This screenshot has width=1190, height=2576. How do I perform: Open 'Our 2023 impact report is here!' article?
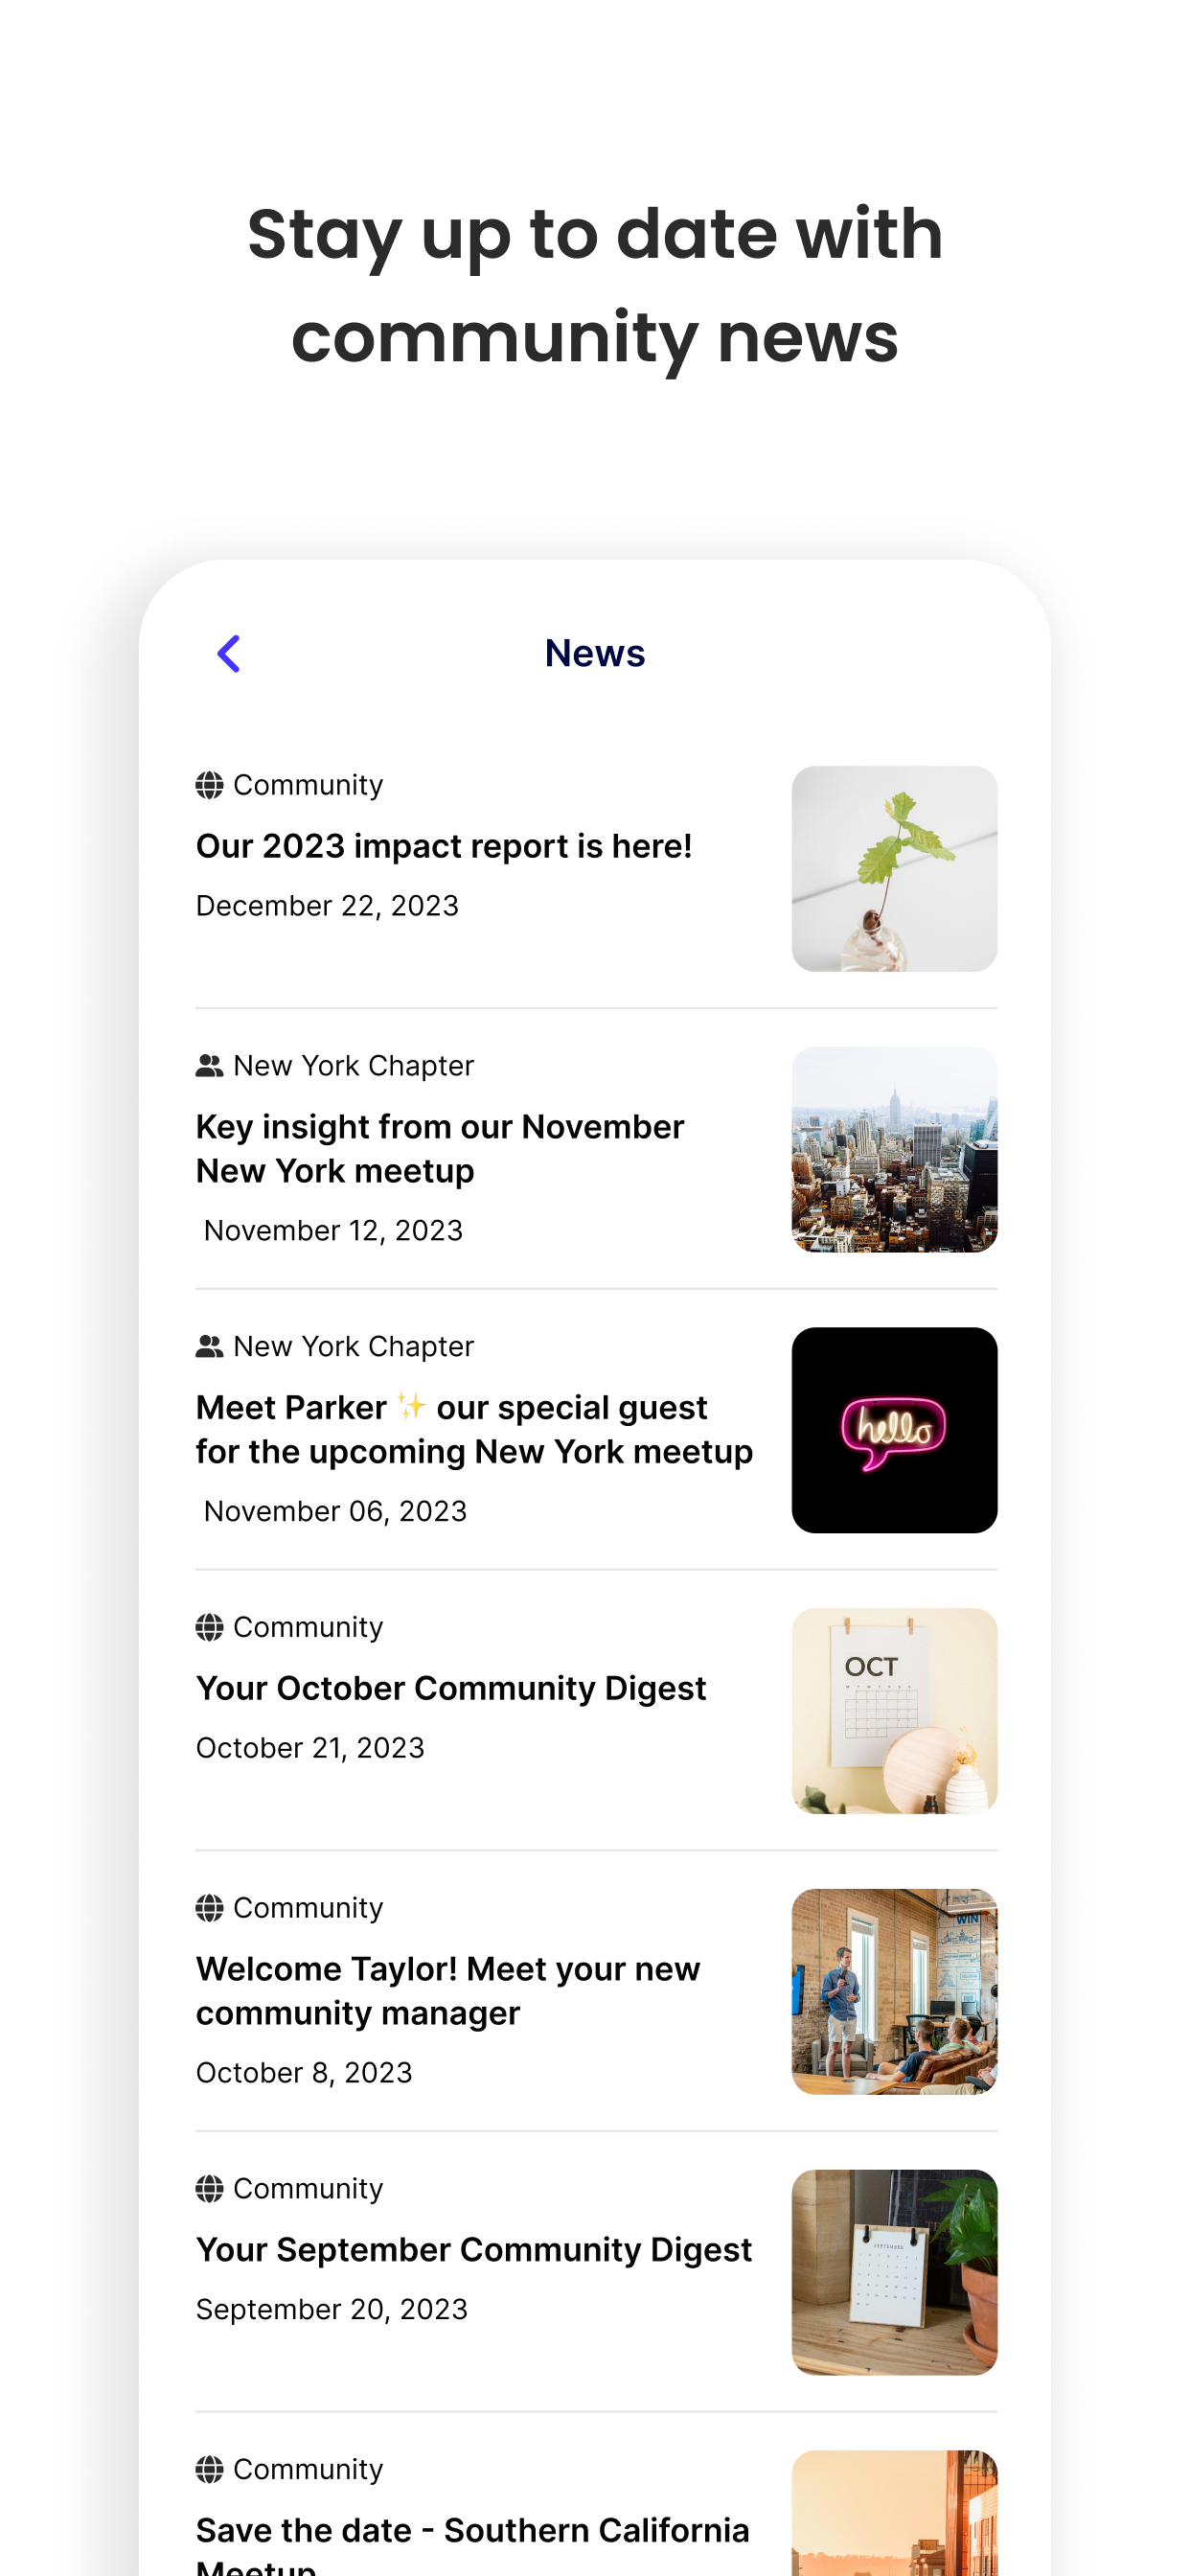(x=444, y=846)
